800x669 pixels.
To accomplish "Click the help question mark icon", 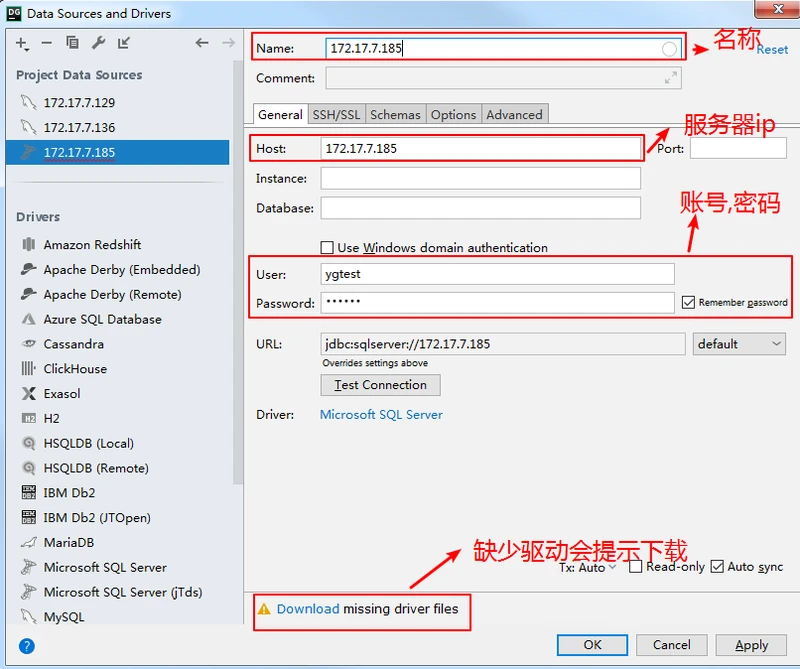I will click(x=27, y=646).
